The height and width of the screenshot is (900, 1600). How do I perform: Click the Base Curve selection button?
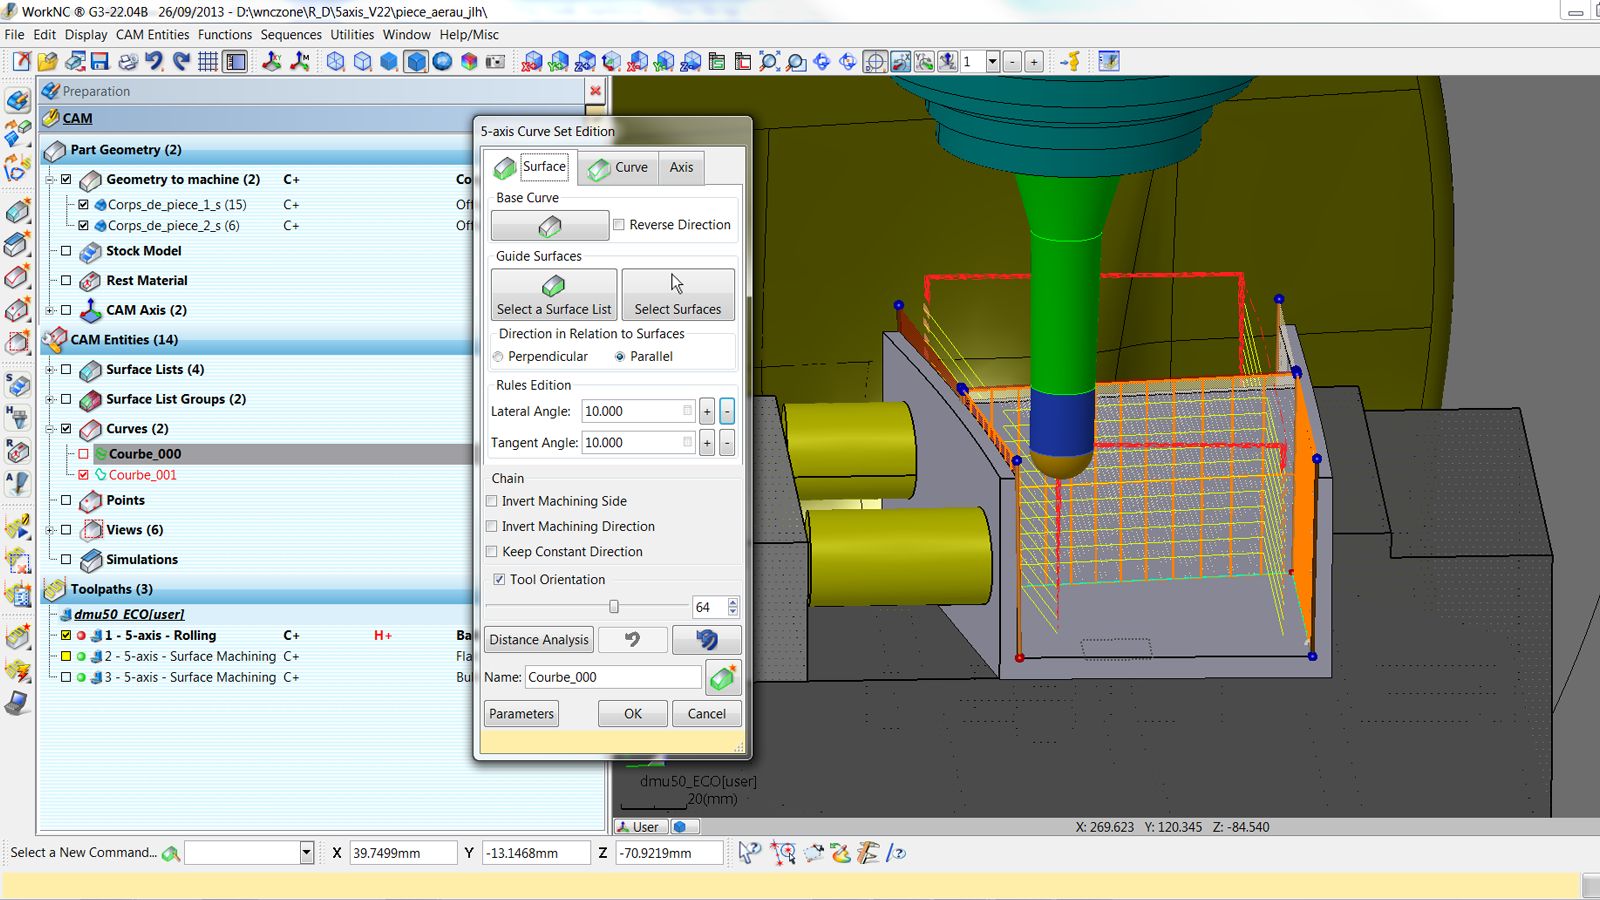pos(549,226)
